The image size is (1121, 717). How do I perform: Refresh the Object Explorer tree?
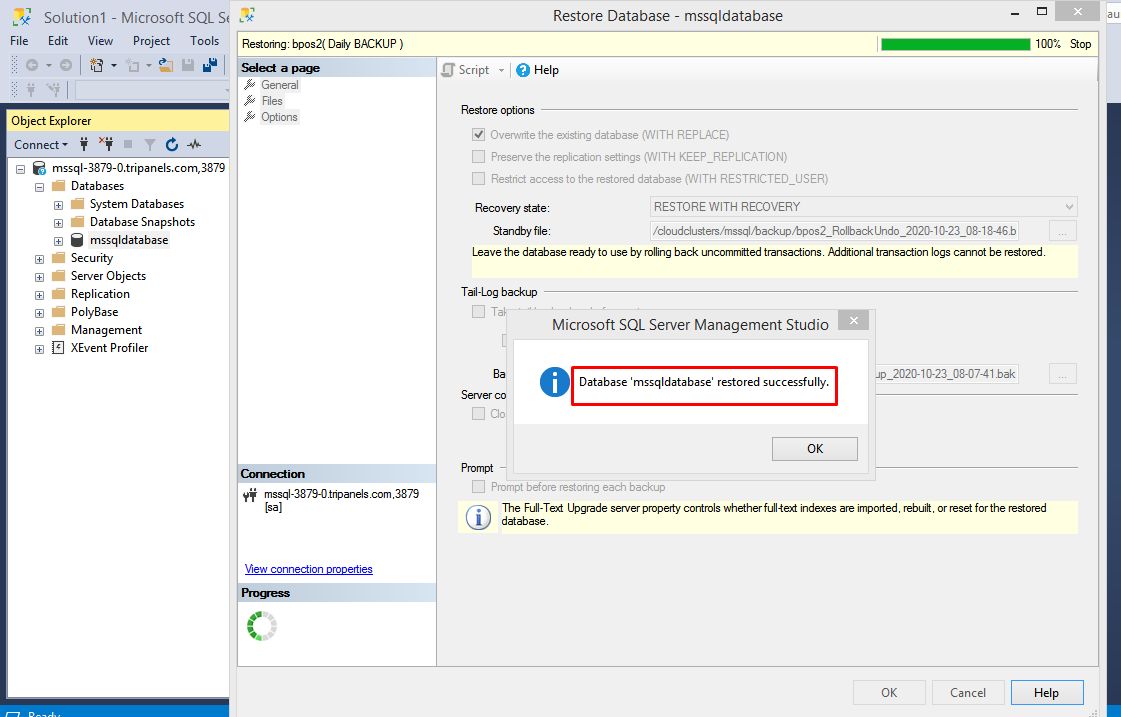[x=172, y=144]
